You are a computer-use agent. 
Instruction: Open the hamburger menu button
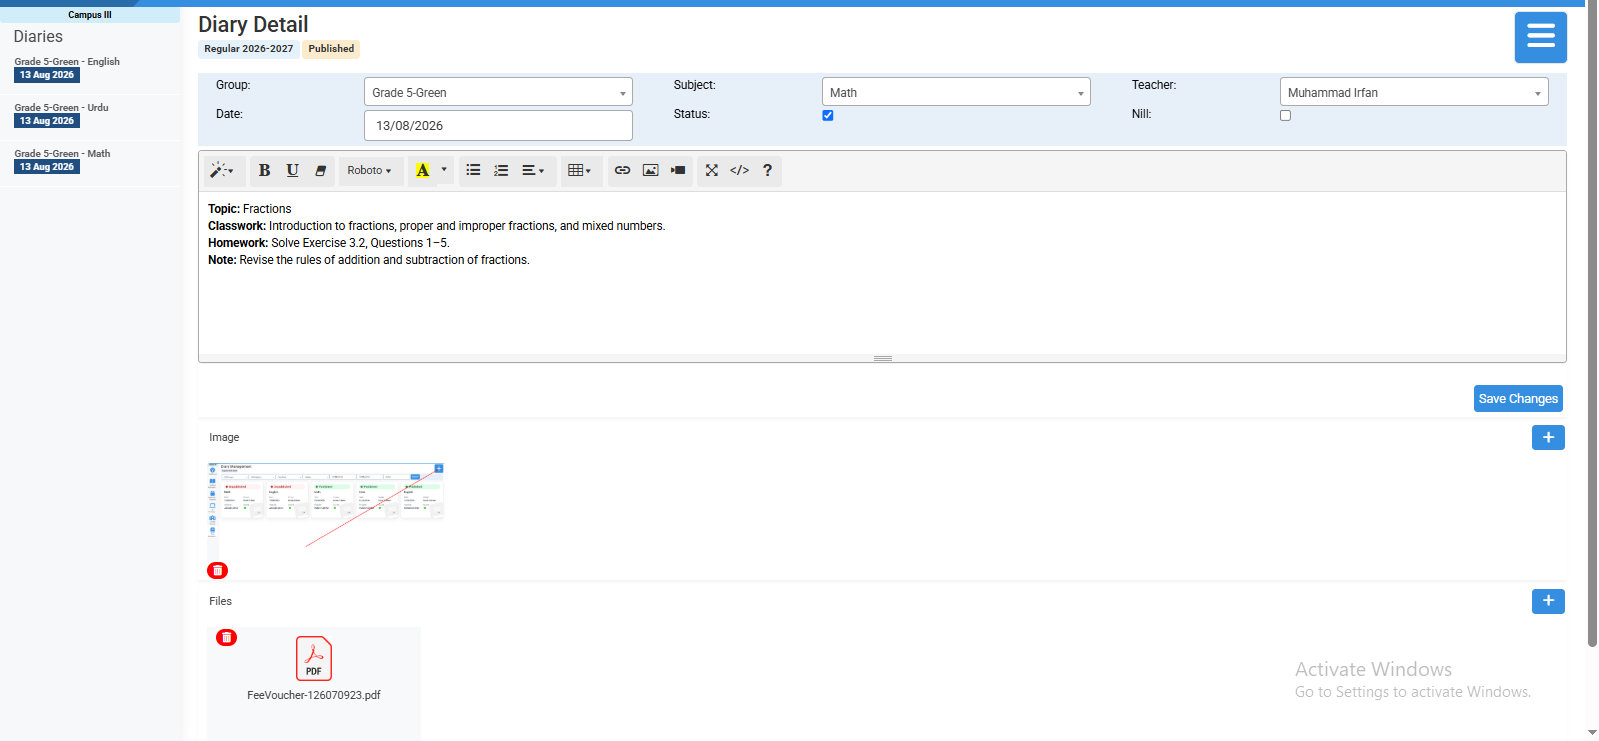point(1540,37)
